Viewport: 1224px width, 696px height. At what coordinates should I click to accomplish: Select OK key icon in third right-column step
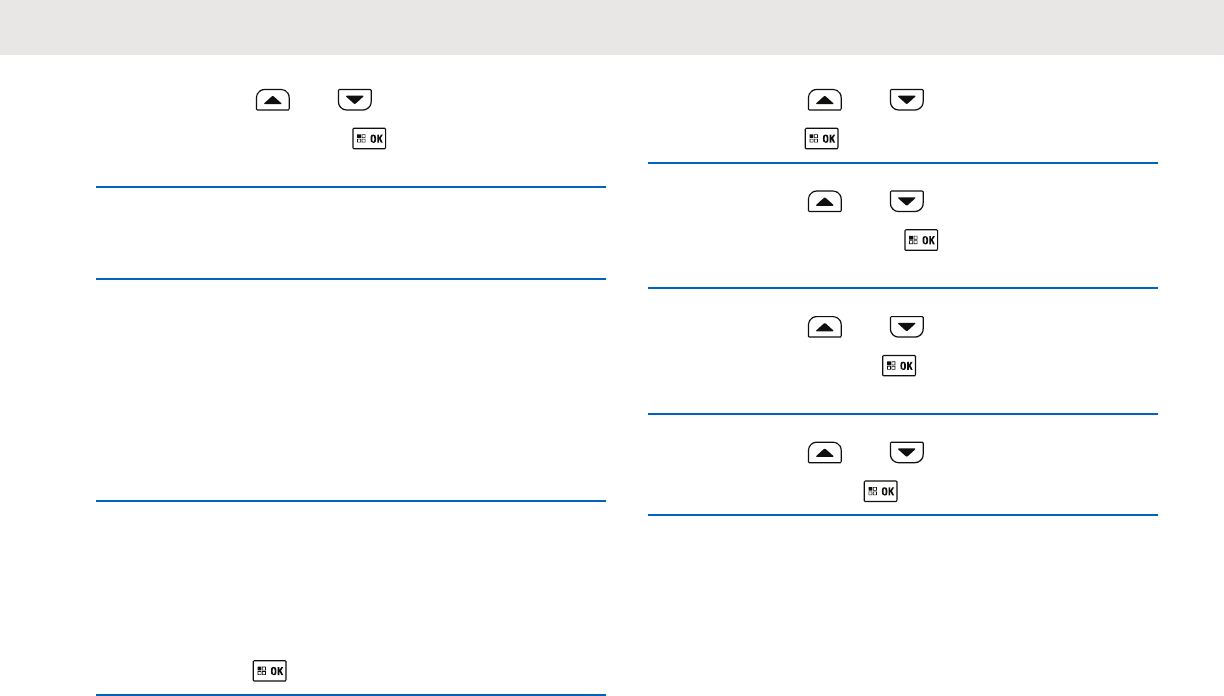pos(898,366)
